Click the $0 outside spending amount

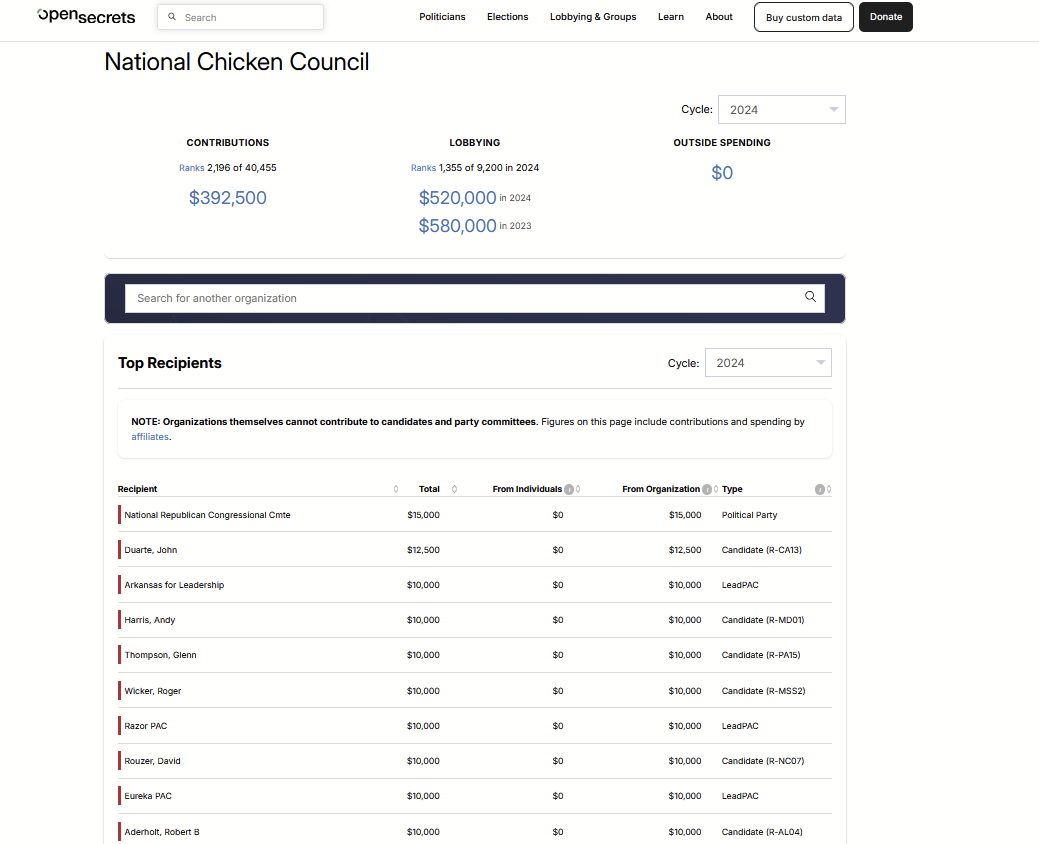point(722,173)
